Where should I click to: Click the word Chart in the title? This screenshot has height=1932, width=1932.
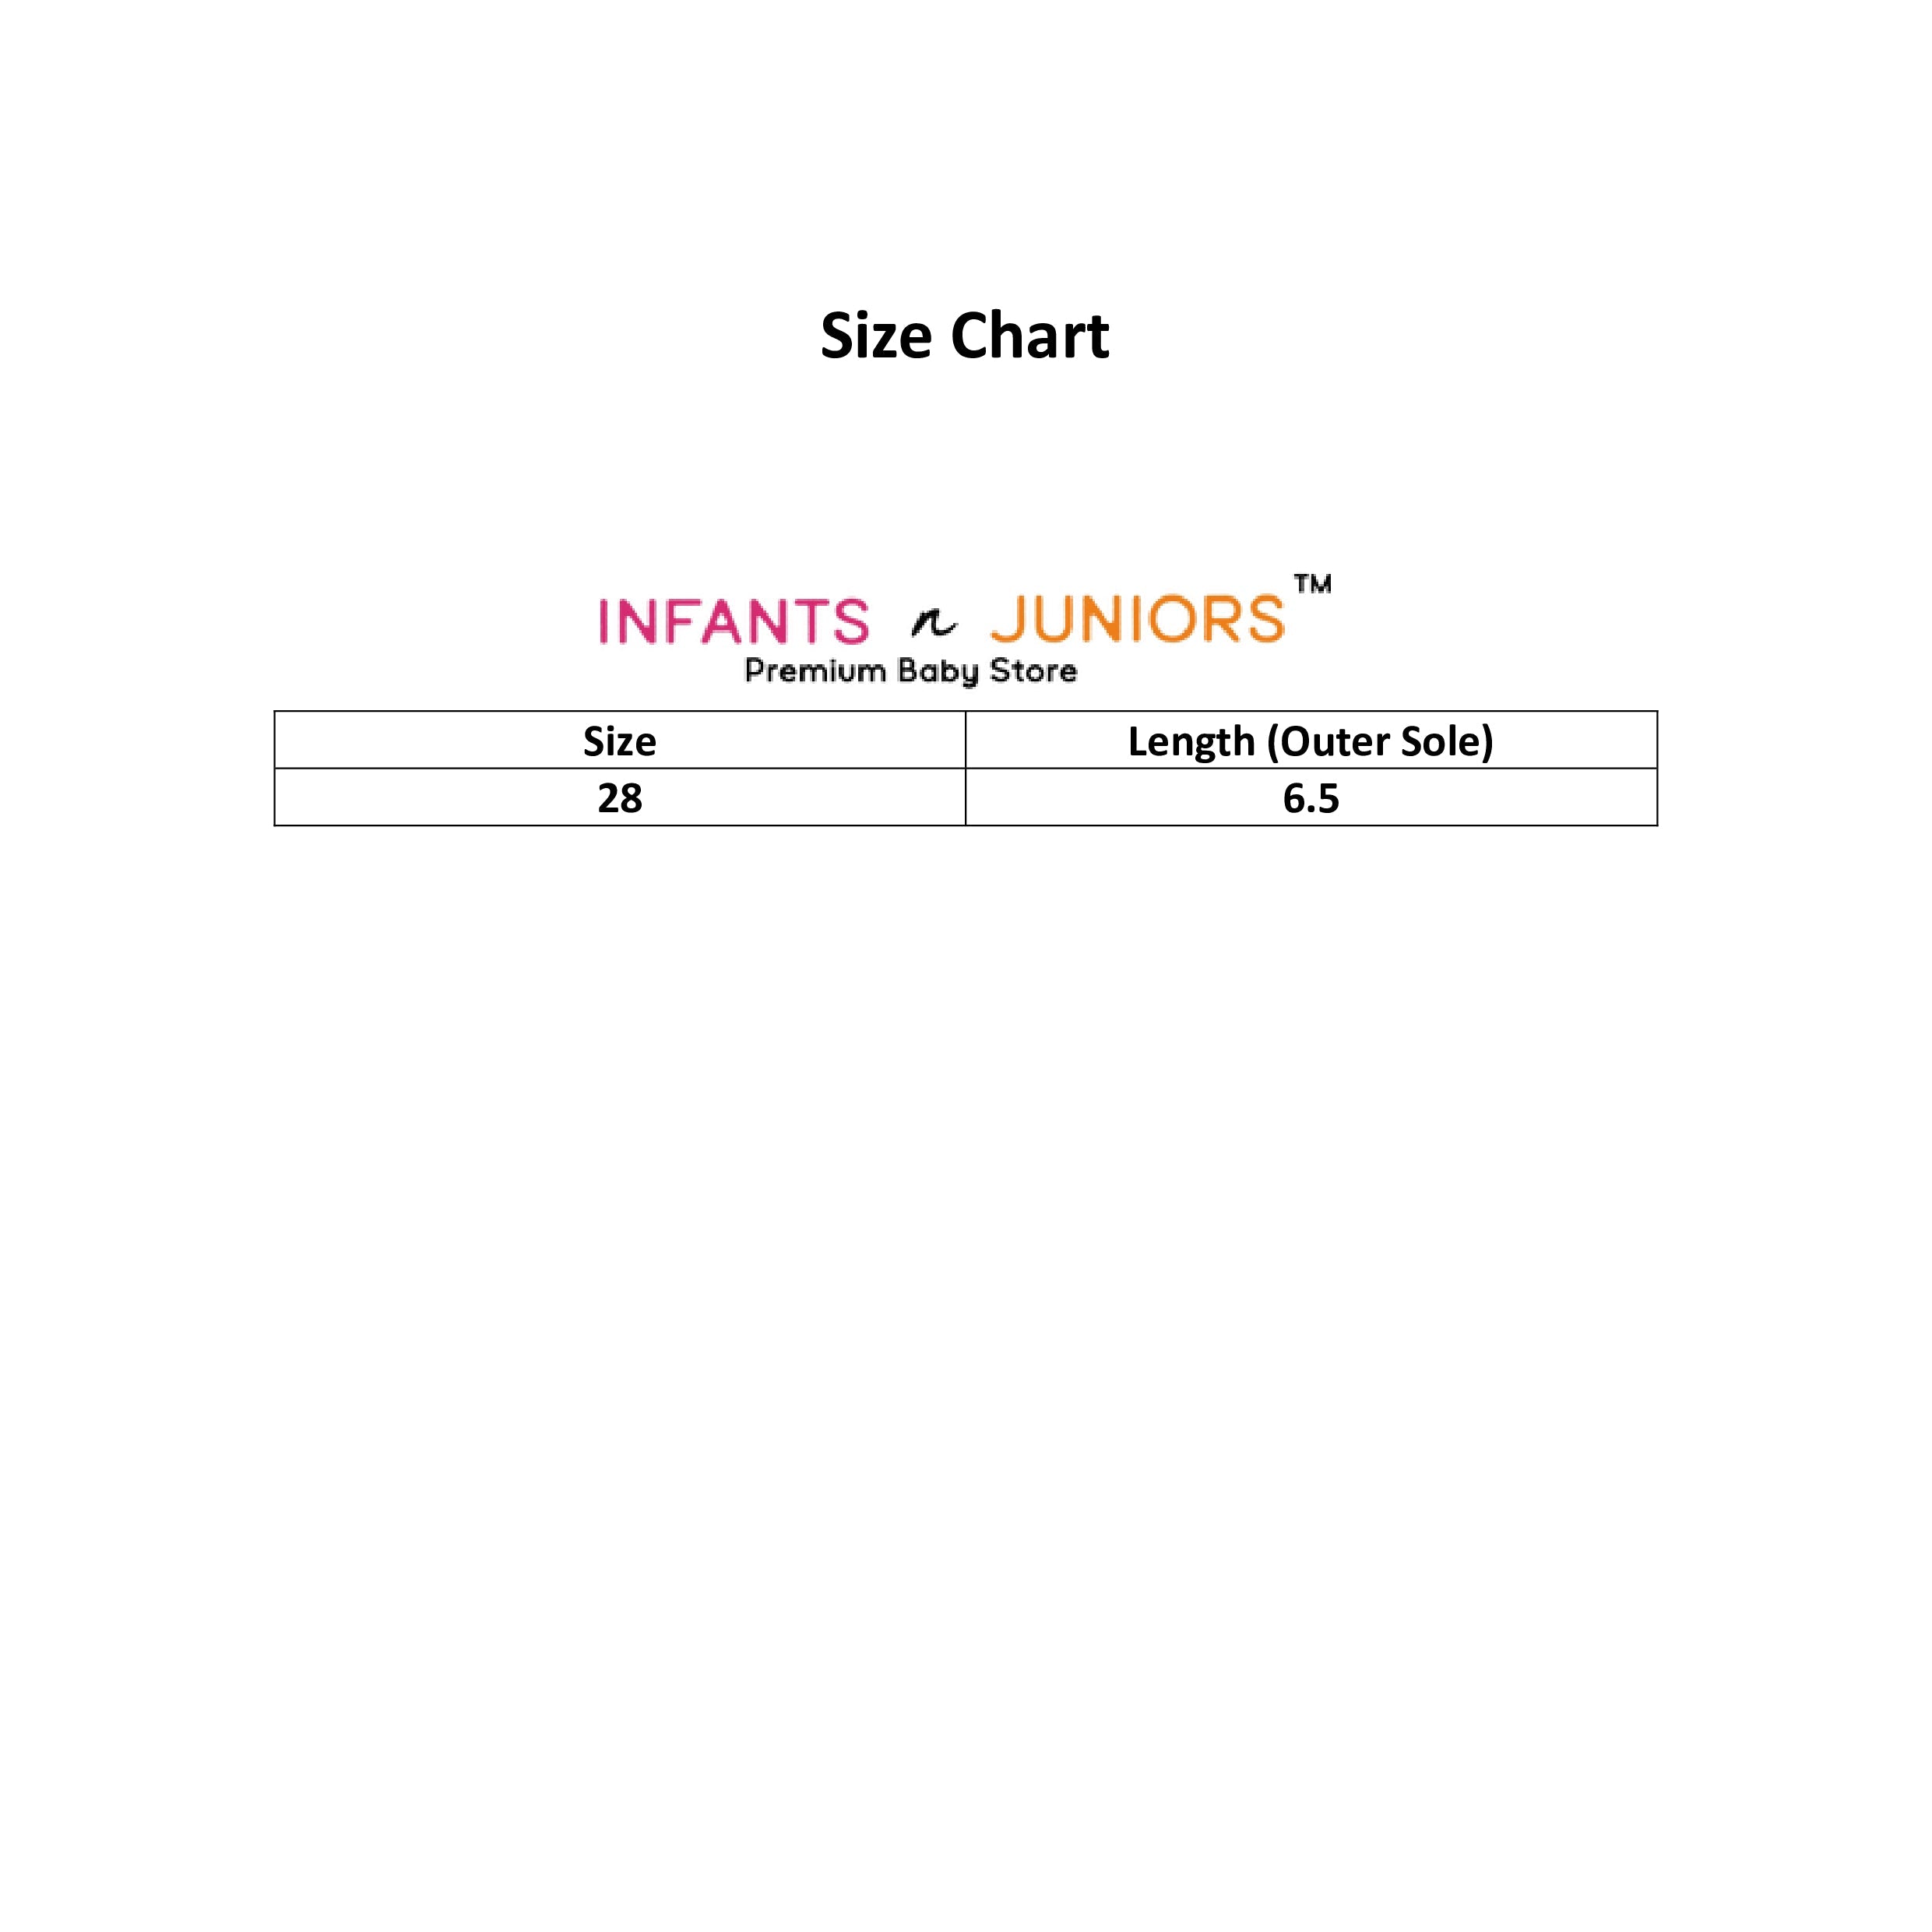1030,335
